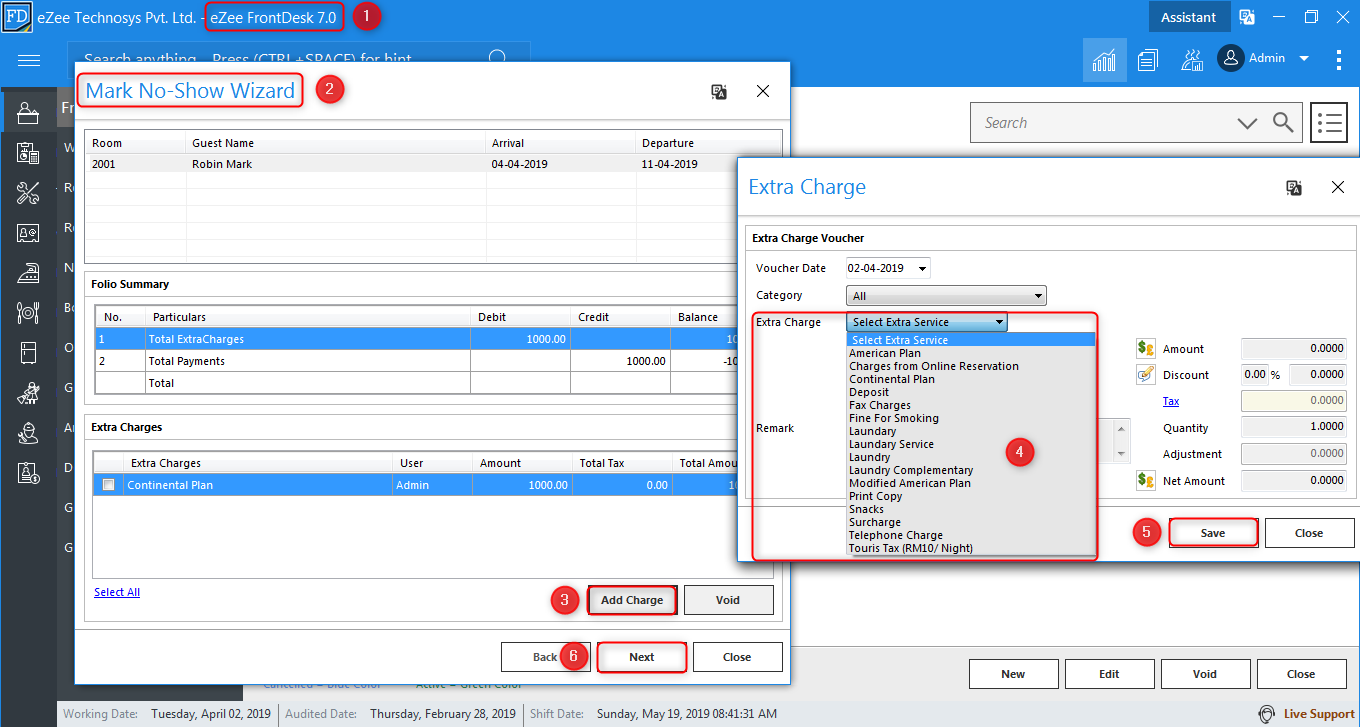Click the Amount dollar icon in Extra Charge
Screen dimensions: 1360x727
click(1146, 349)
